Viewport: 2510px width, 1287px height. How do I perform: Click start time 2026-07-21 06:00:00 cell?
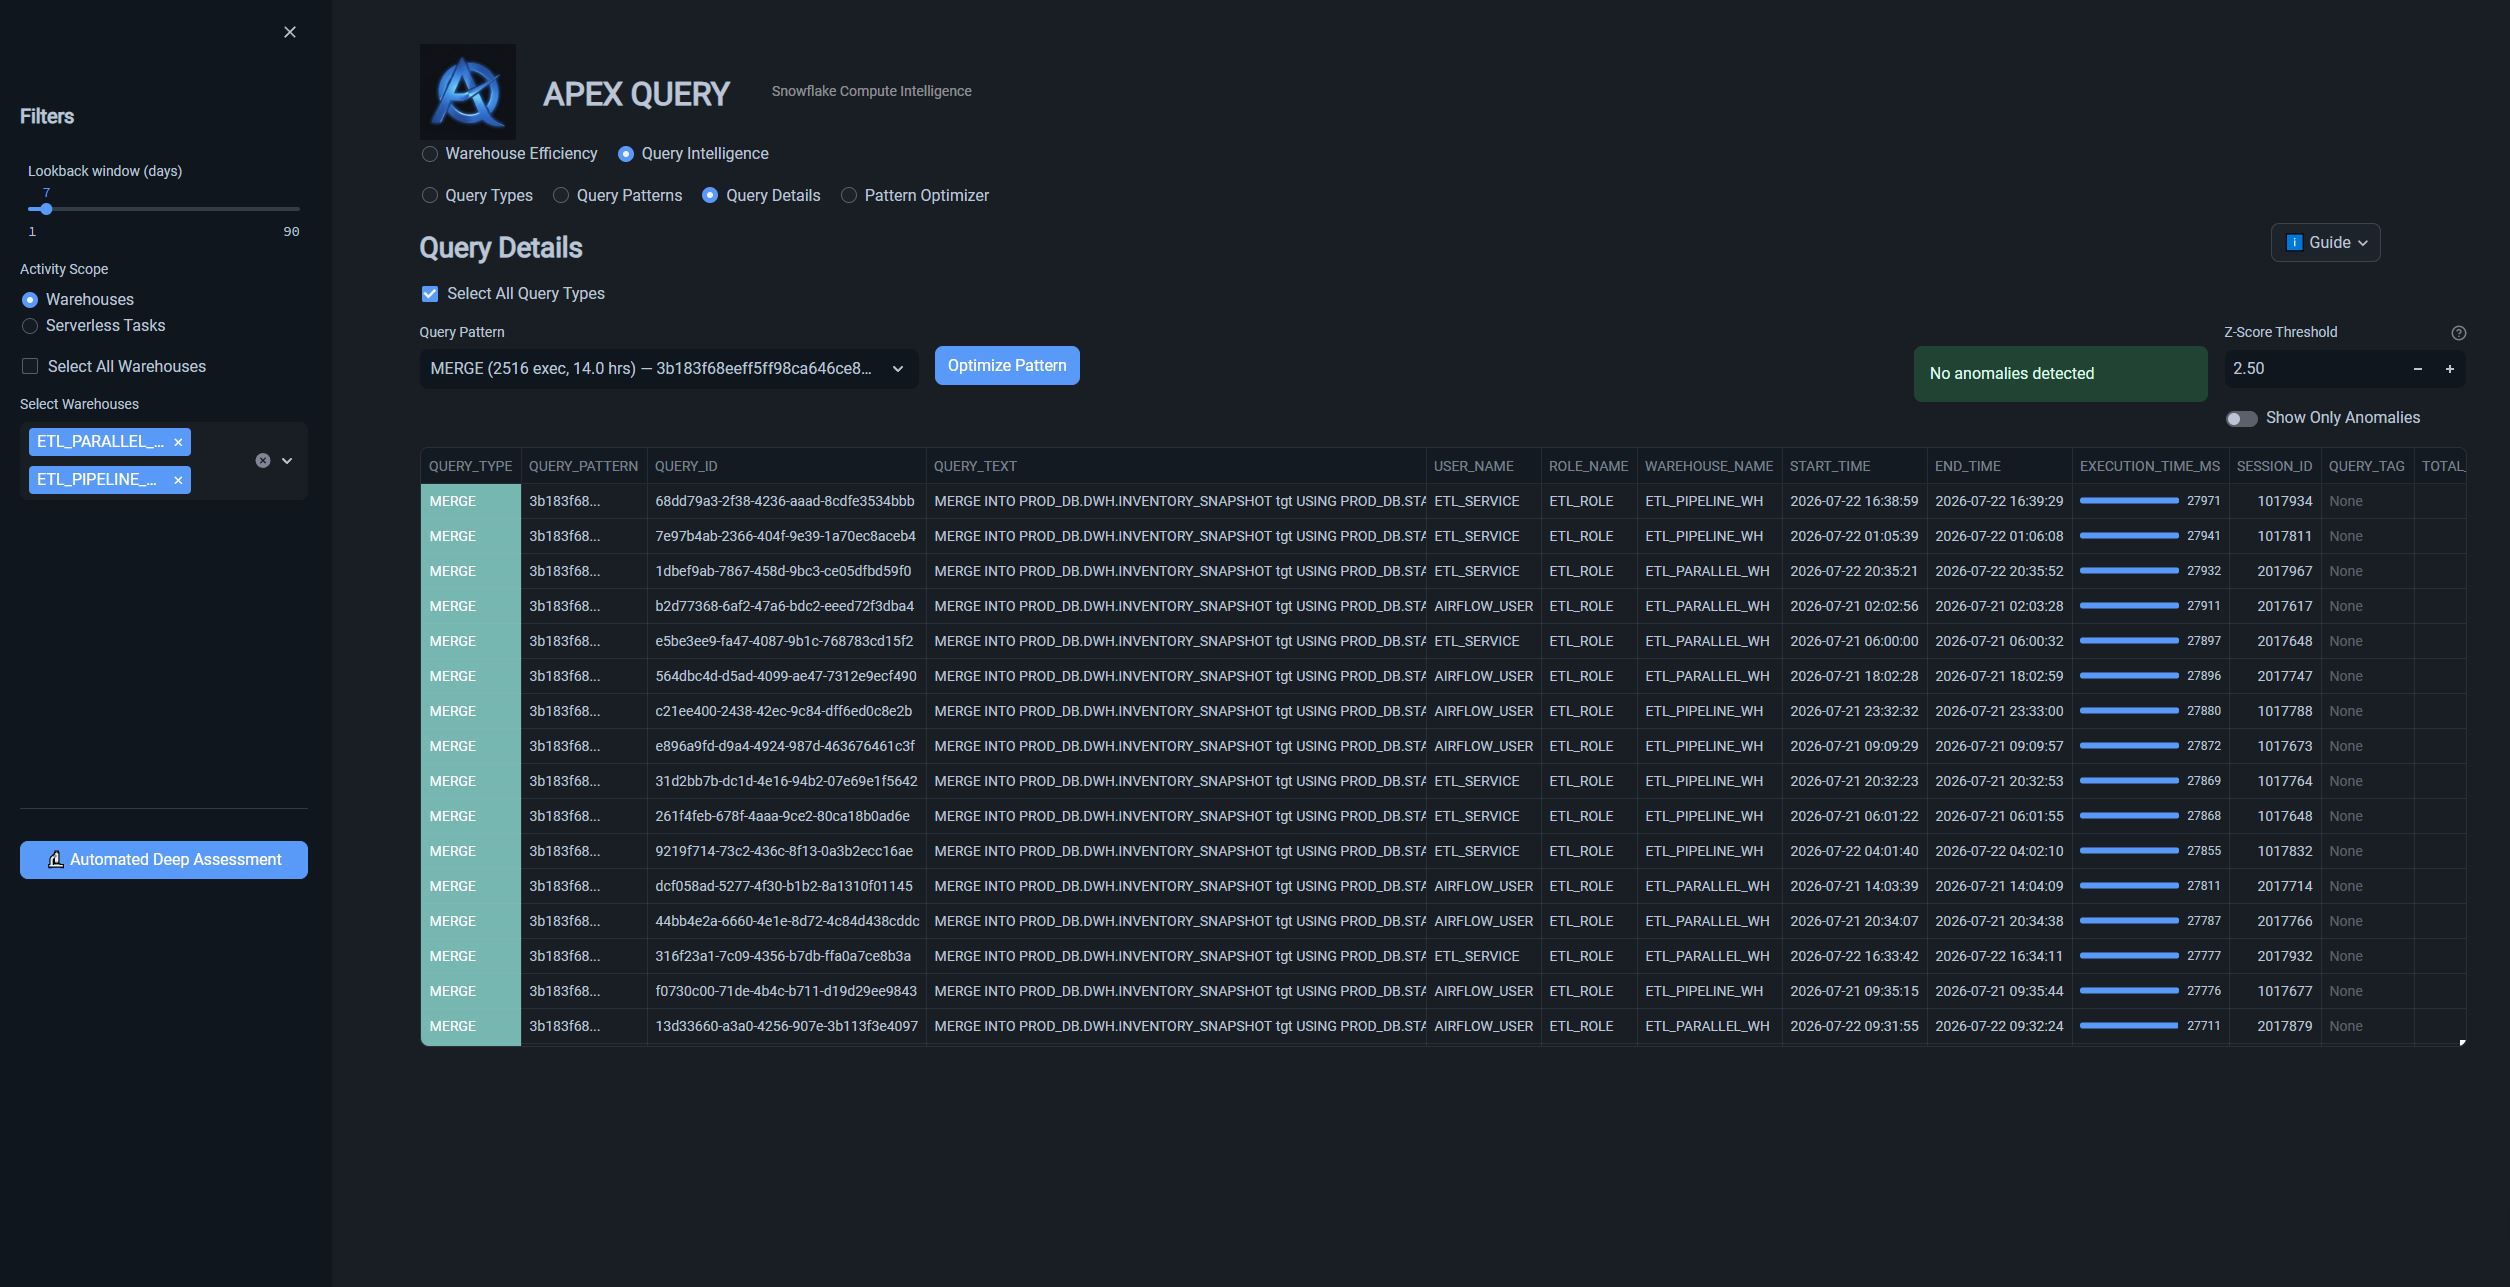[x=1854, y=642]
